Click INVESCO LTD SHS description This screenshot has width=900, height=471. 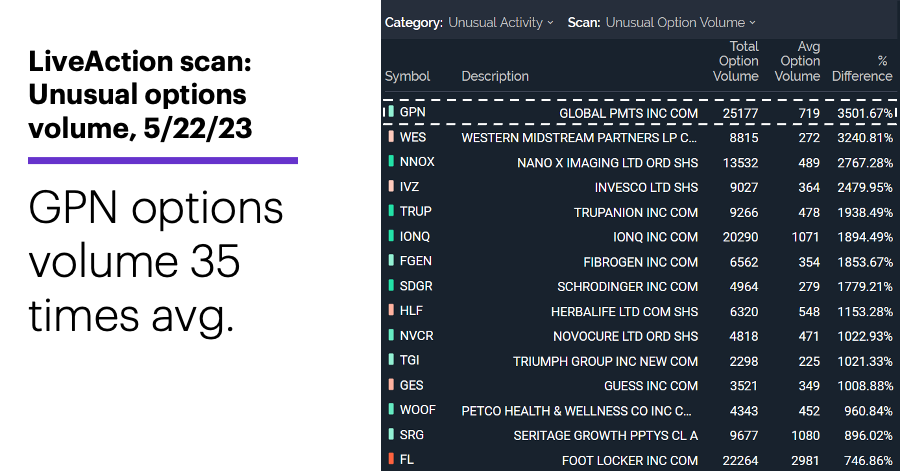pyautogui.click(x=646, y=188)
